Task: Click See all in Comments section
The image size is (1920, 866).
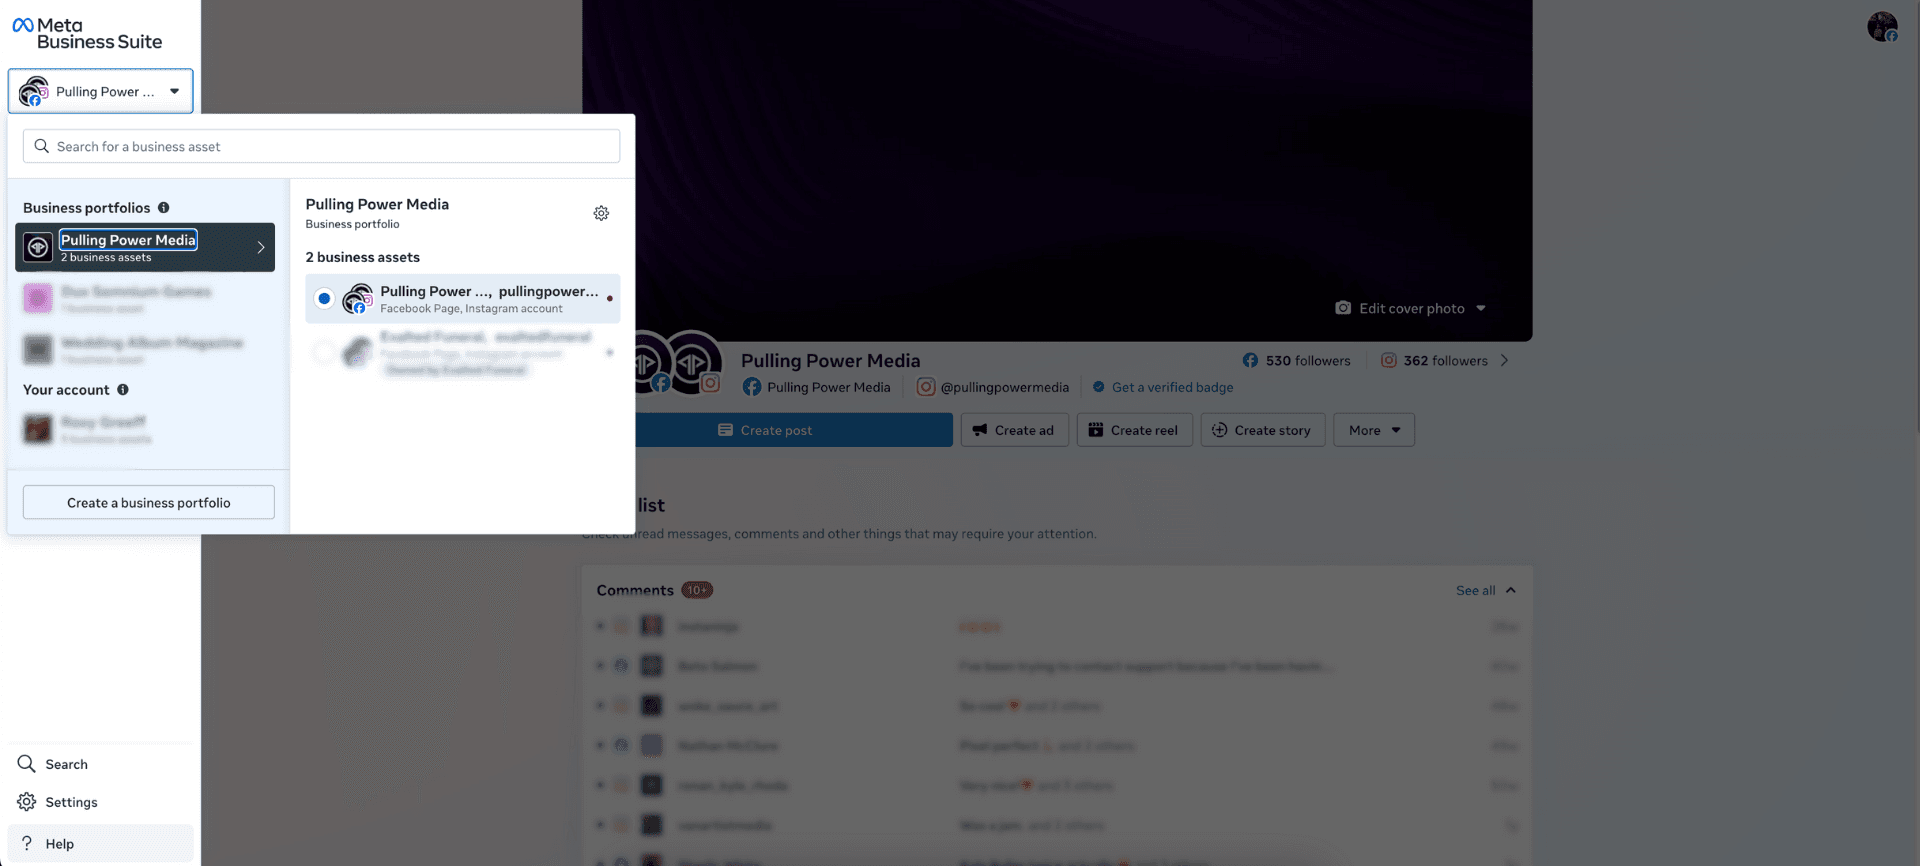Action: pyautogui.click(x=1475, y=591)
